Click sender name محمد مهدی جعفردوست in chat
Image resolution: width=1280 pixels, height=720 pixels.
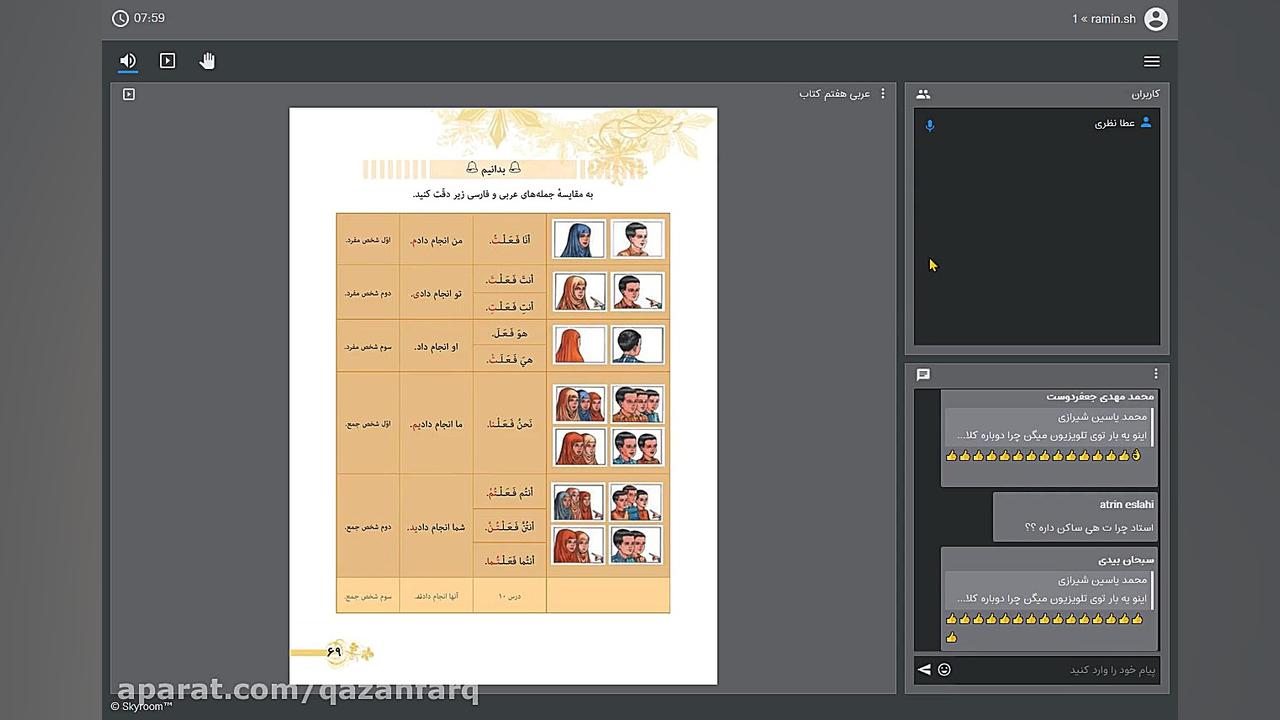click(x=1099, y=396)
